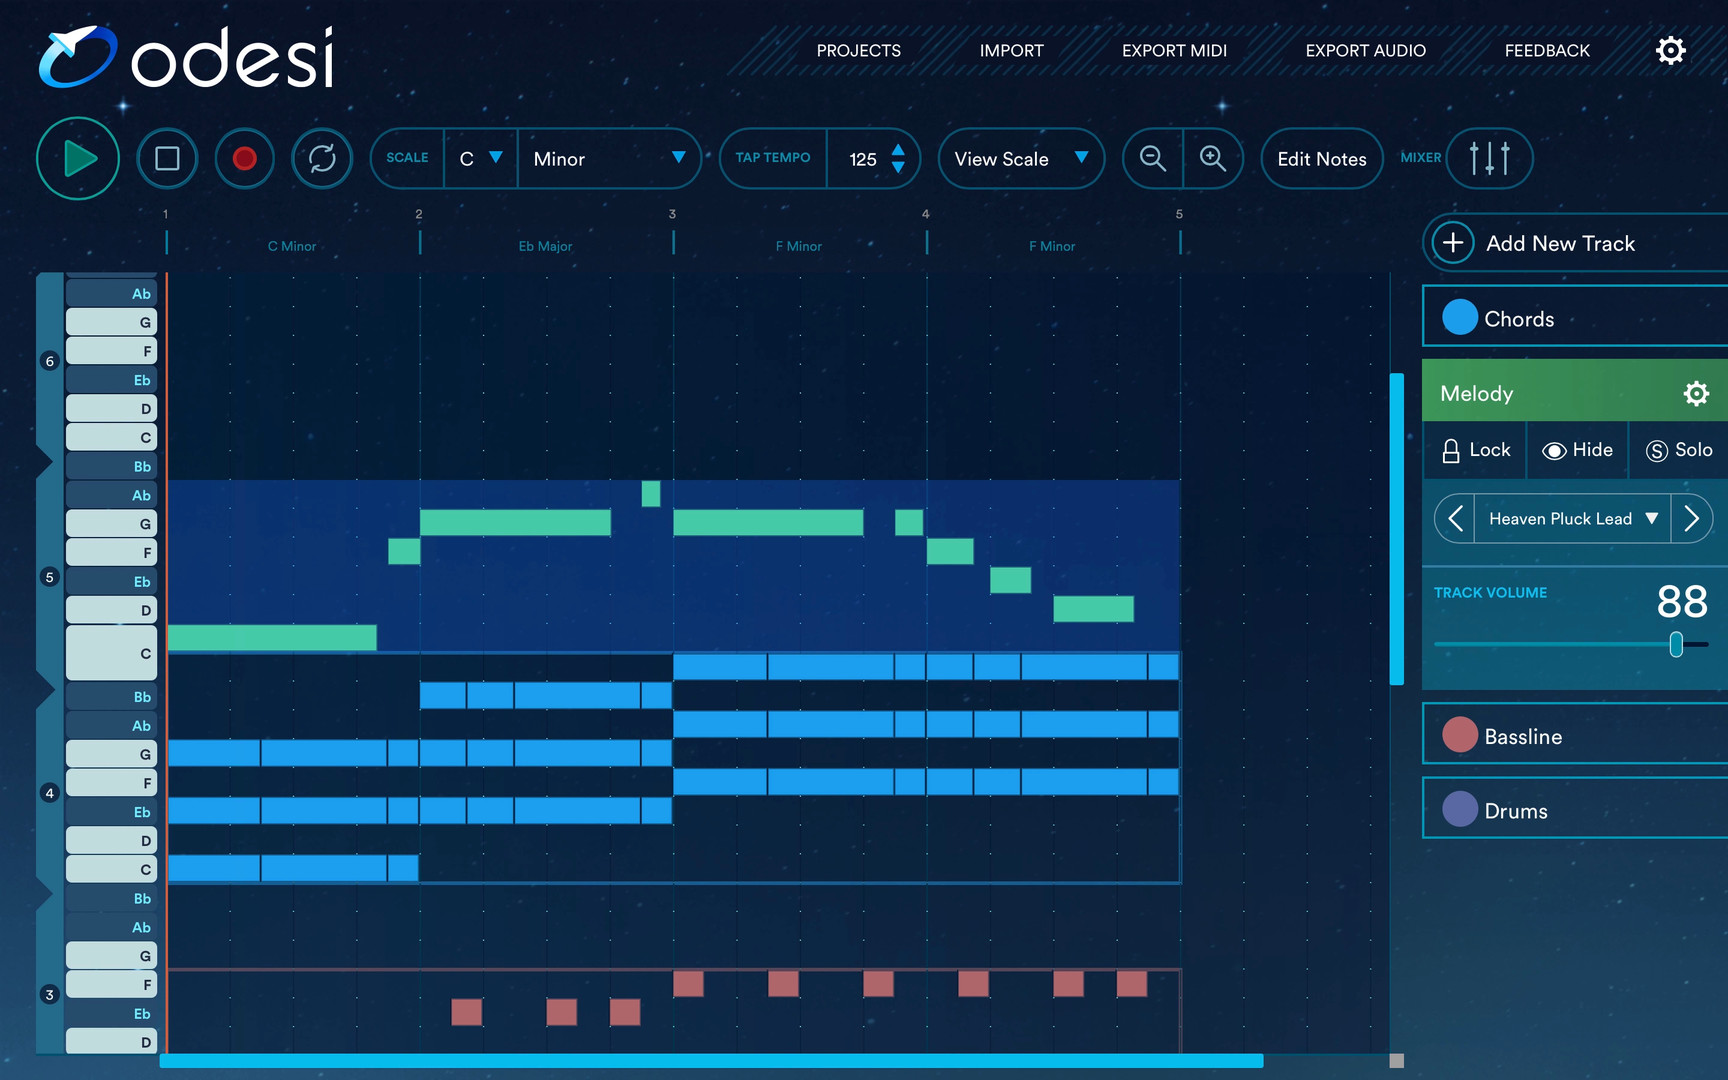Open the scale root note C dropdown
The width and height of the screenshot is (1728, 1080).
(x=480, y=158)
